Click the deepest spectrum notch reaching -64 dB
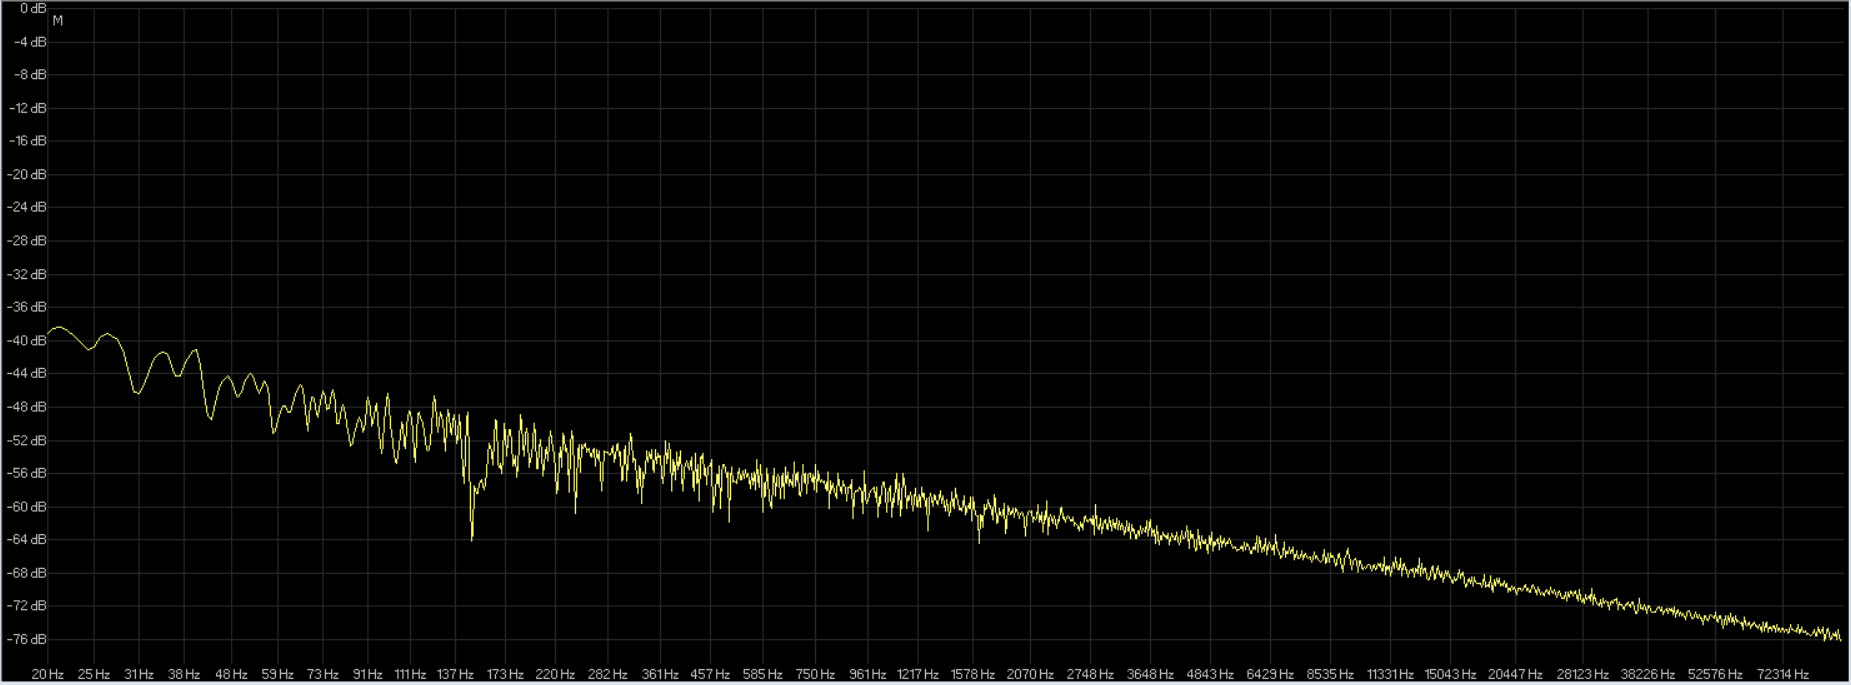Screen dimensions: 1851x685 click(472, 538)
